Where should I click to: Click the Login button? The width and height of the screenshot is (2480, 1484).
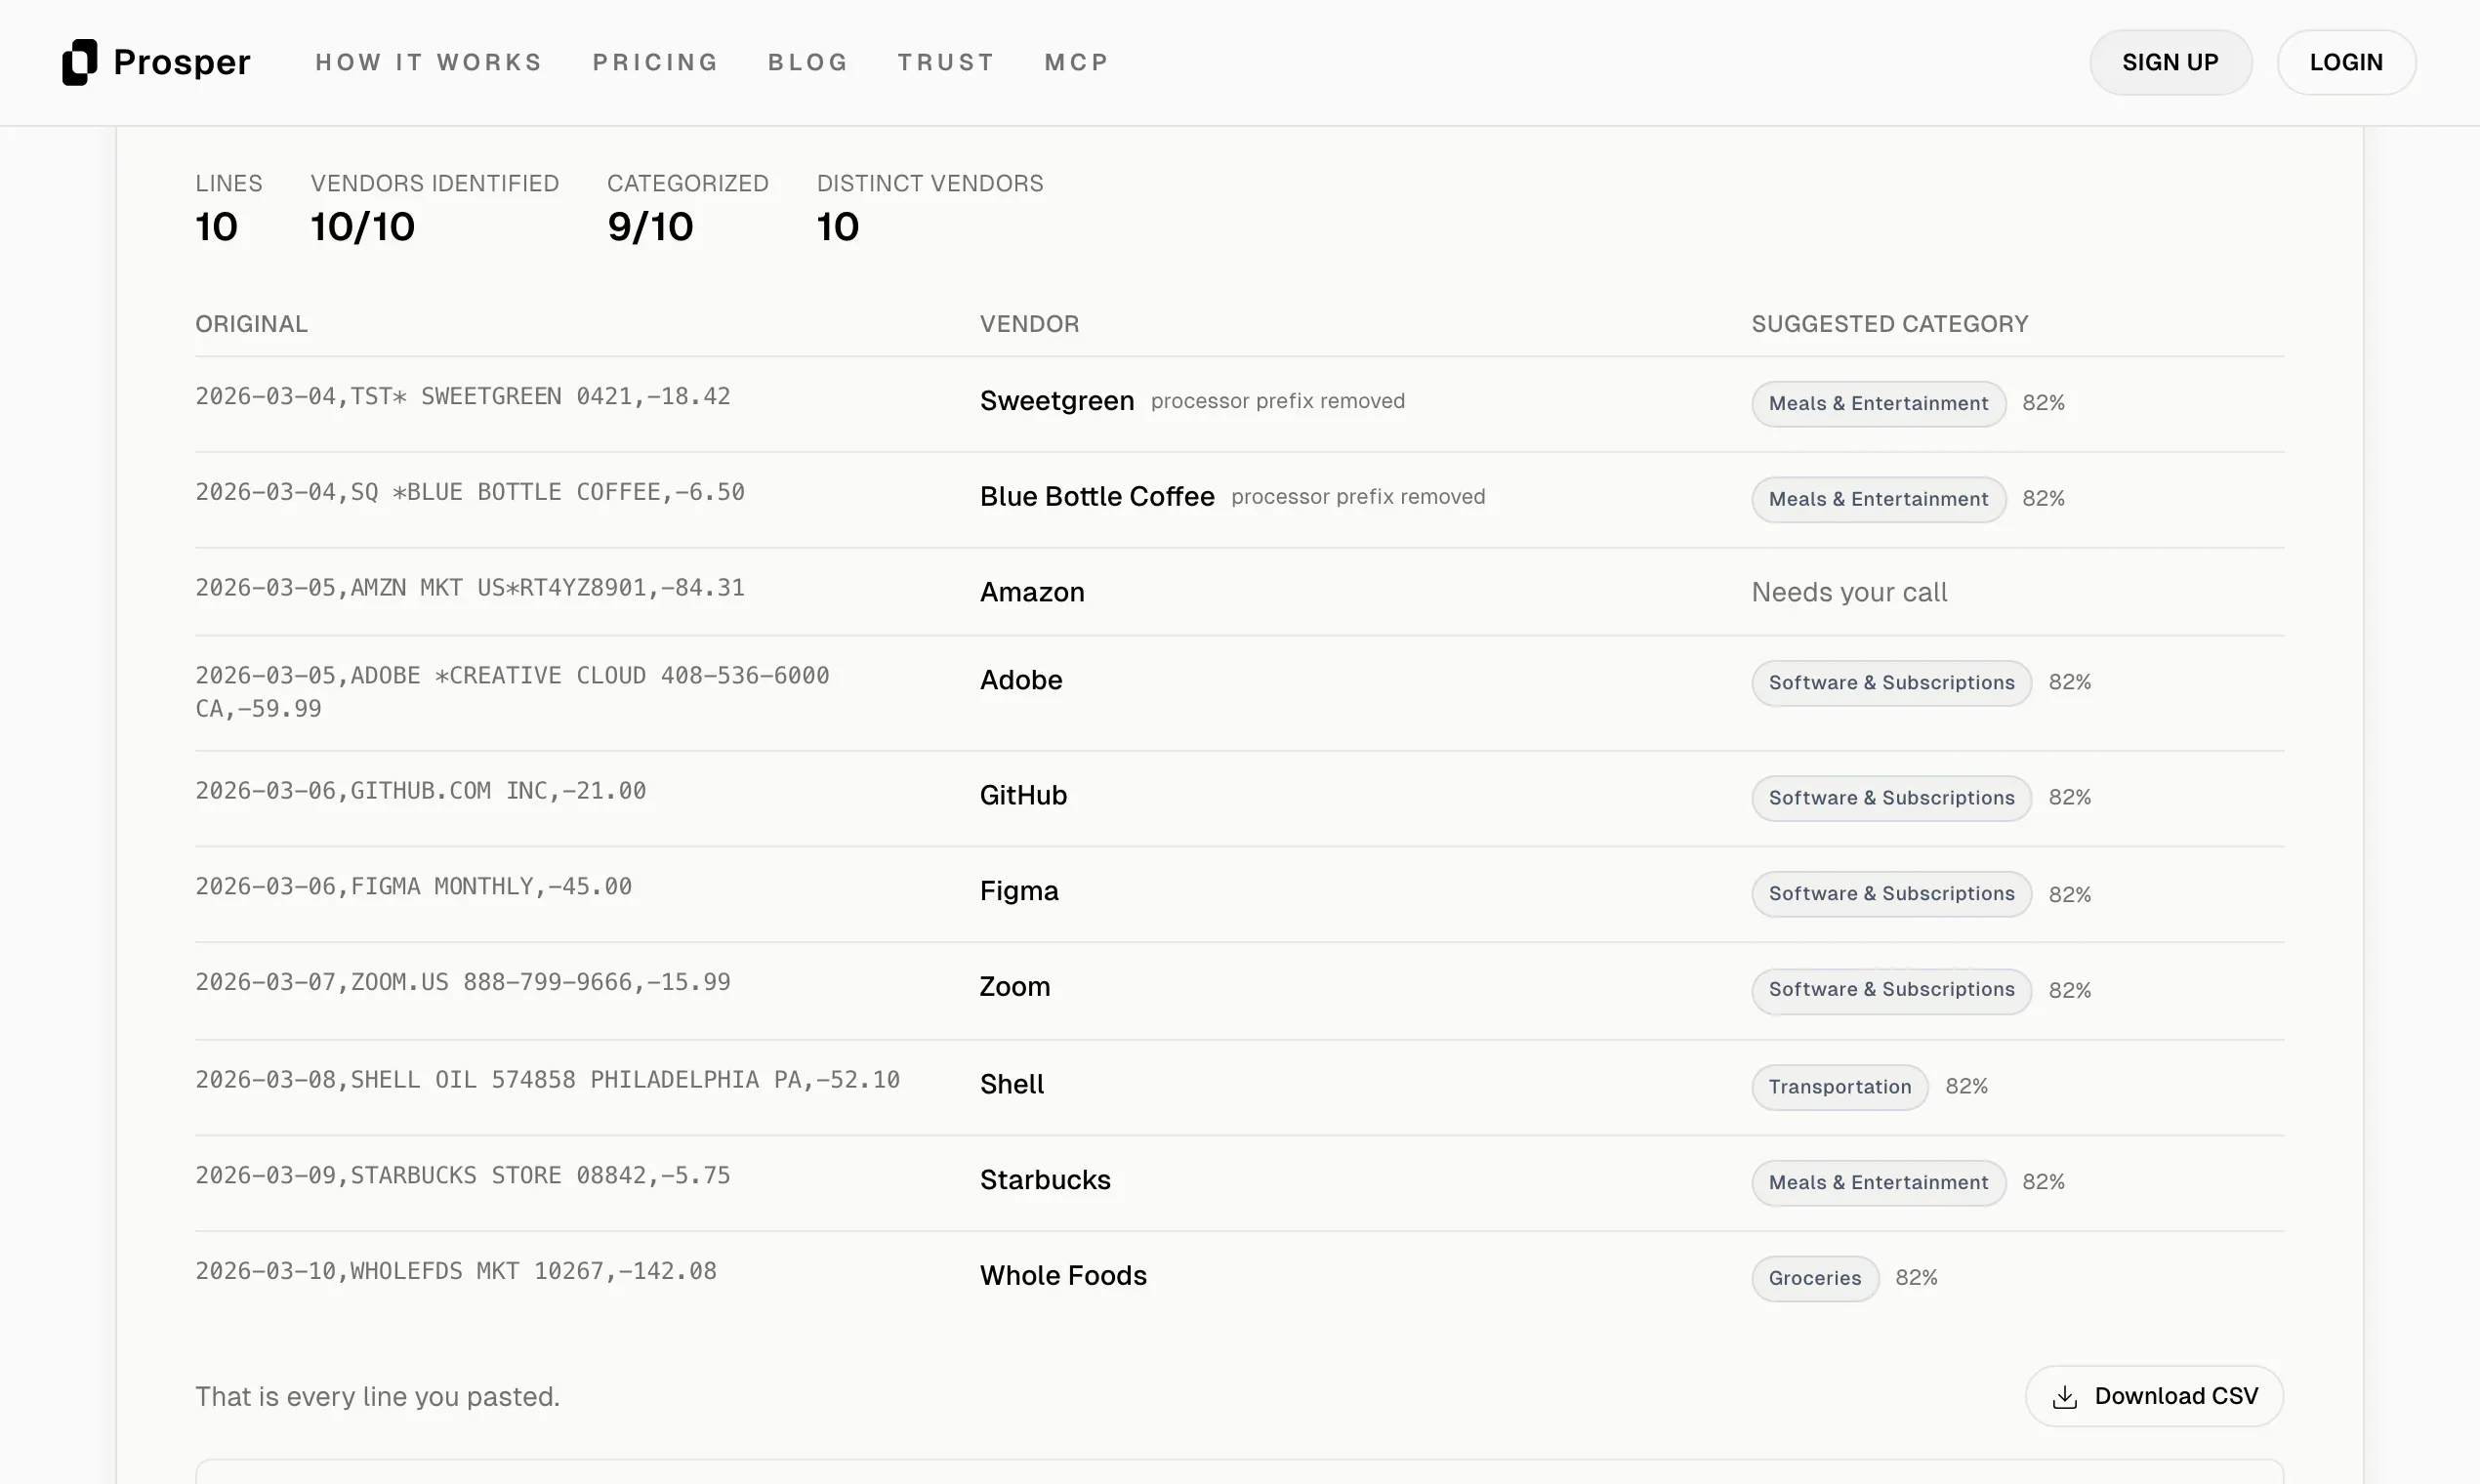(x=2346, y=62)
